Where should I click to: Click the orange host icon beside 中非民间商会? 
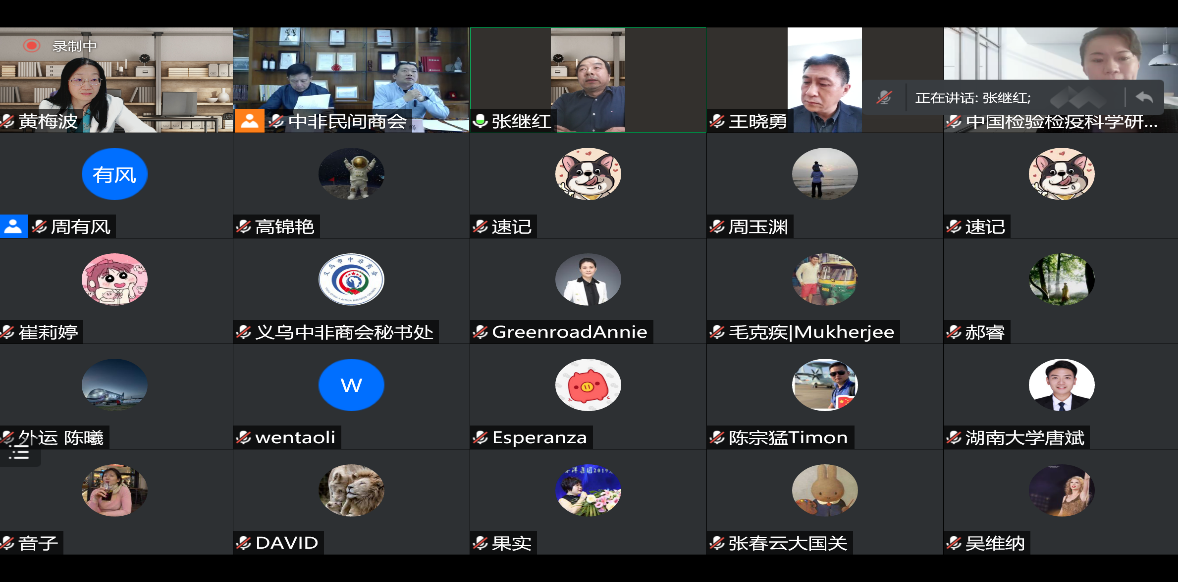[249, 121]
